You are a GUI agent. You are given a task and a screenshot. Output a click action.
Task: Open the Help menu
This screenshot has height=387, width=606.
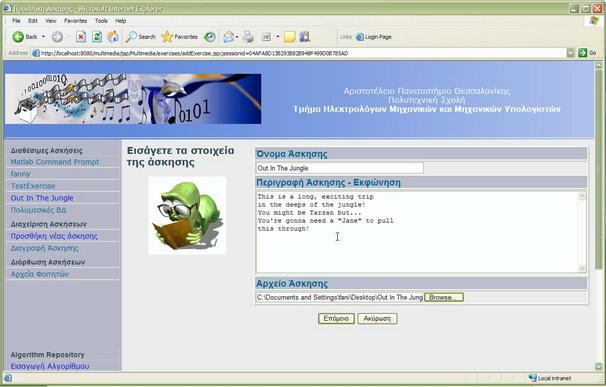coord(121,20)
